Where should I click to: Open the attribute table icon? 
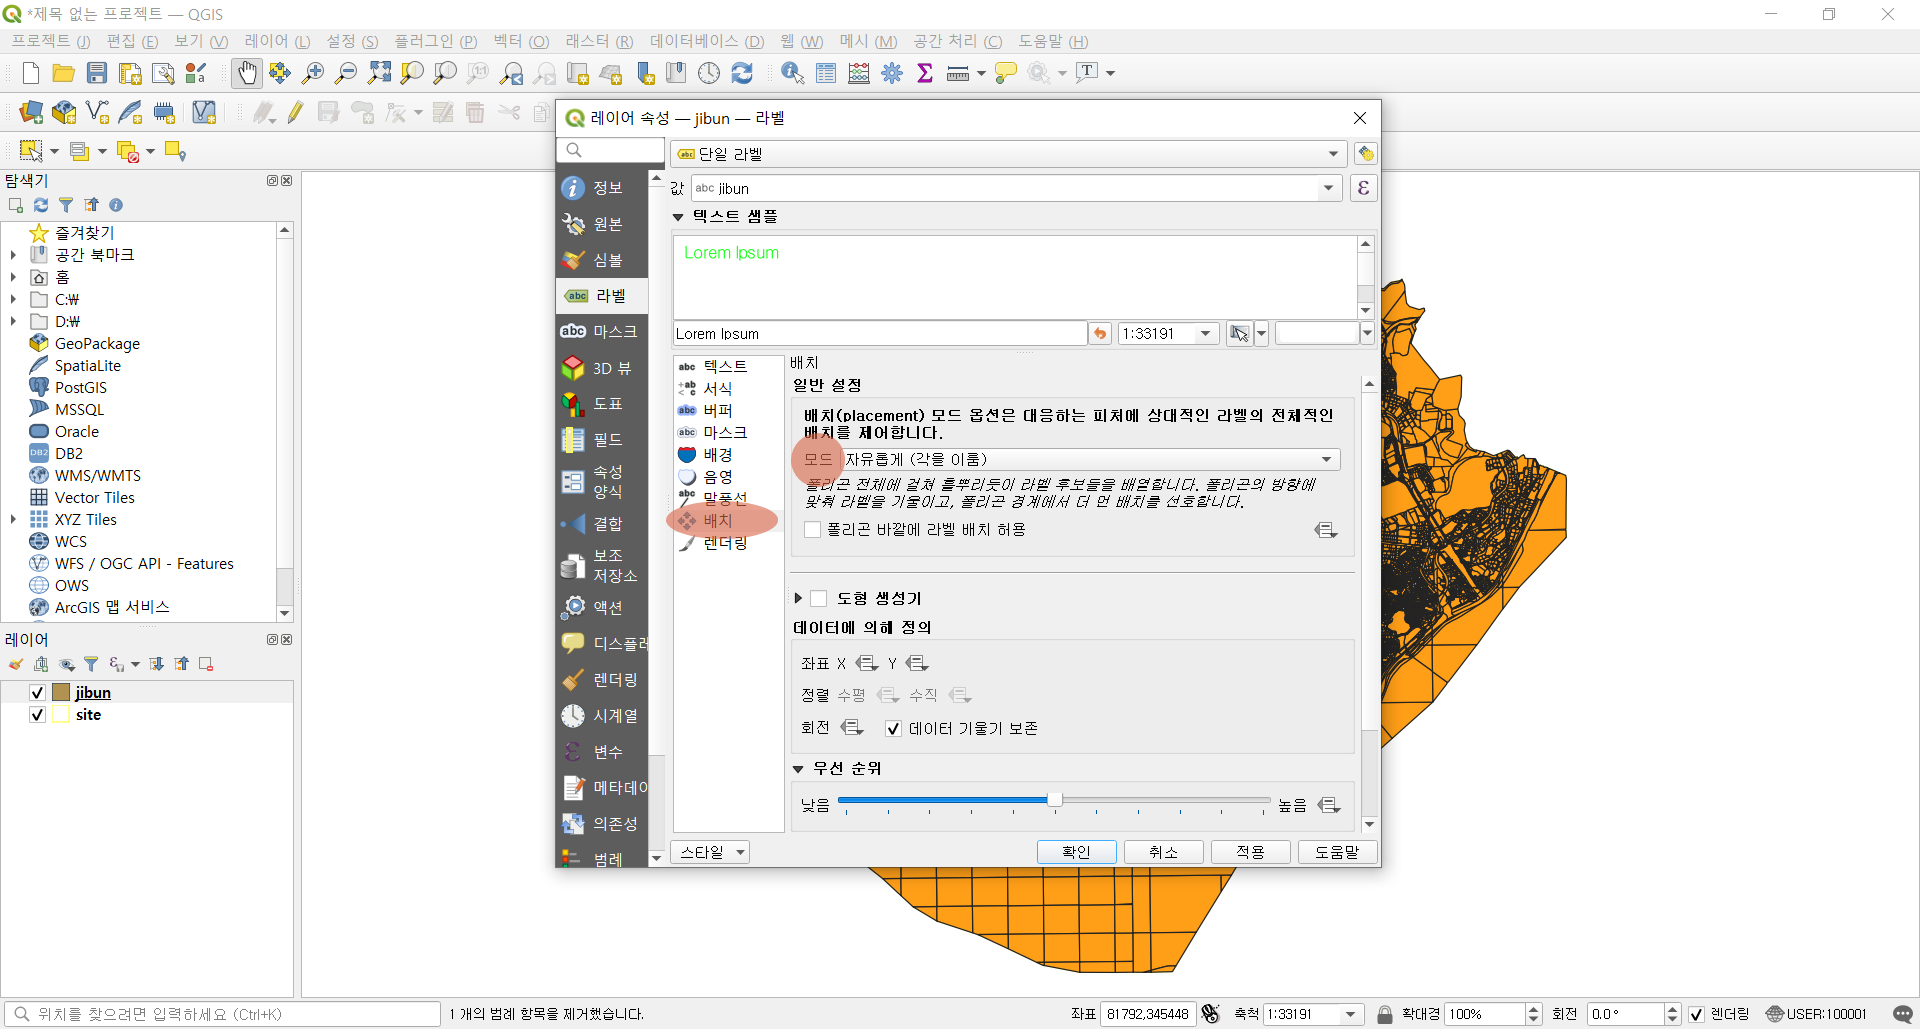click(826, 73)
